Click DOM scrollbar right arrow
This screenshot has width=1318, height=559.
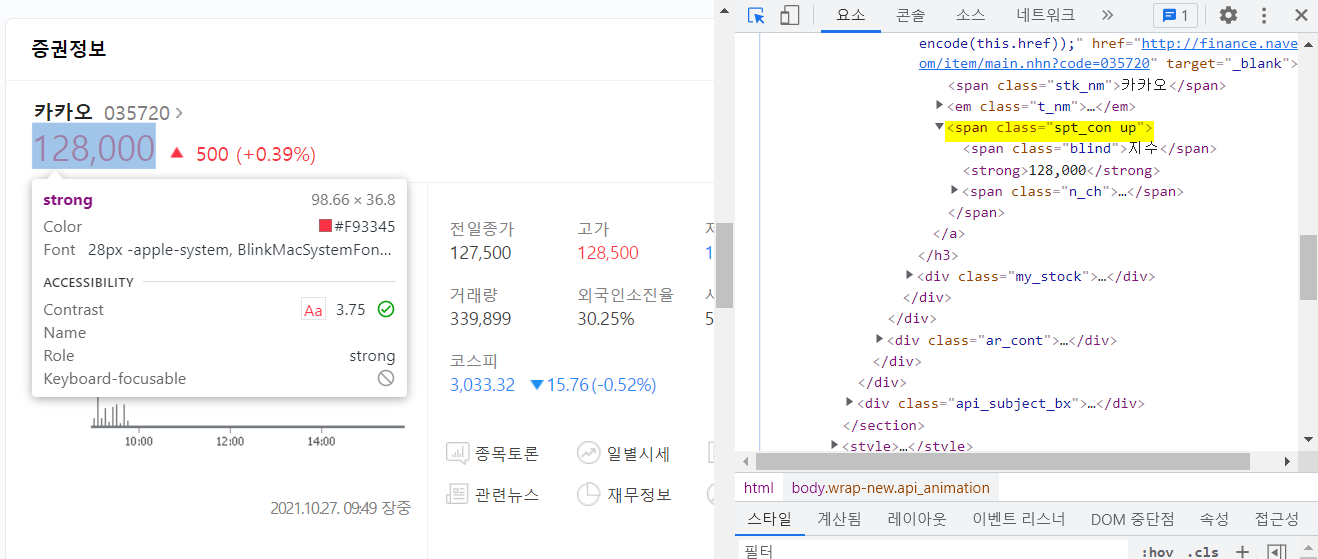tap(1290, 461)
